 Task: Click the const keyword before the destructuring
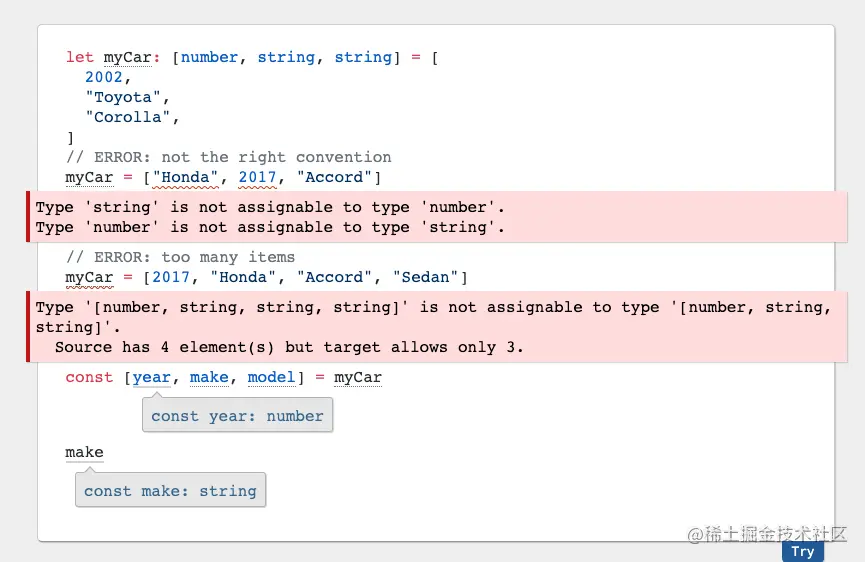click(89, 377)
